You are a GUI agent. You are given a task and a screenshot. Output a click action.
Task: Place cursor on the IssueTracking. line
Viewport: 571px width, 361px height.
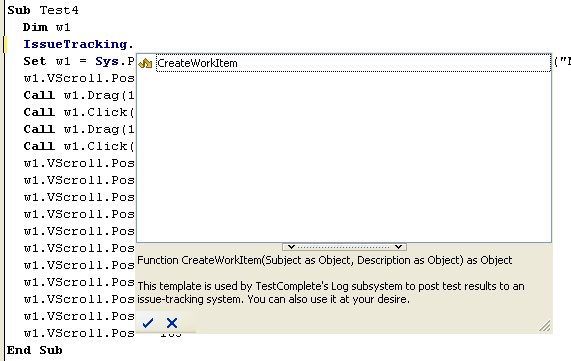(x=78, y=44)
